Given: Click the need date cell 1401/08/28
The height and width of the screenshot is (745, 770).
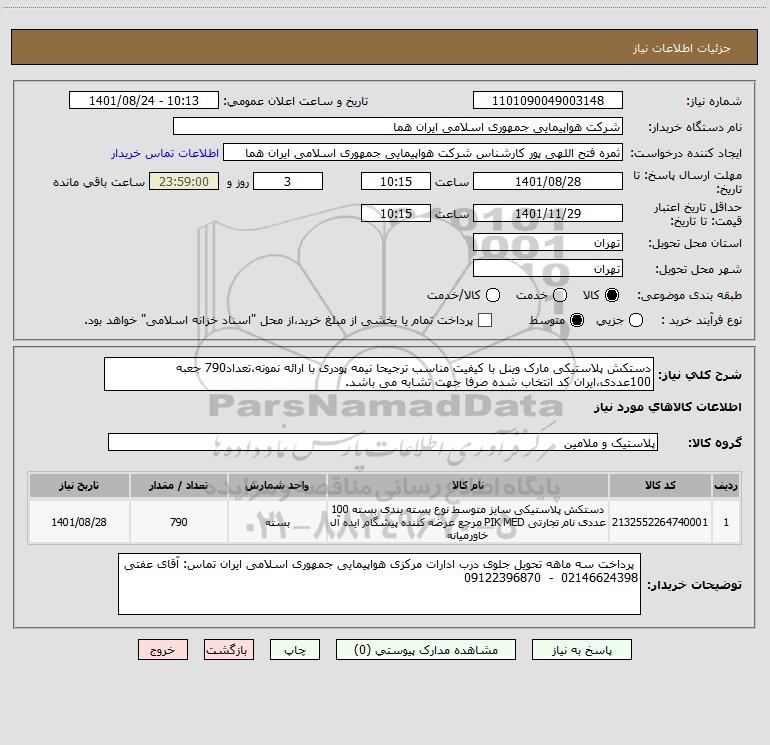Looking at the screenshot, I should [79, 522].
